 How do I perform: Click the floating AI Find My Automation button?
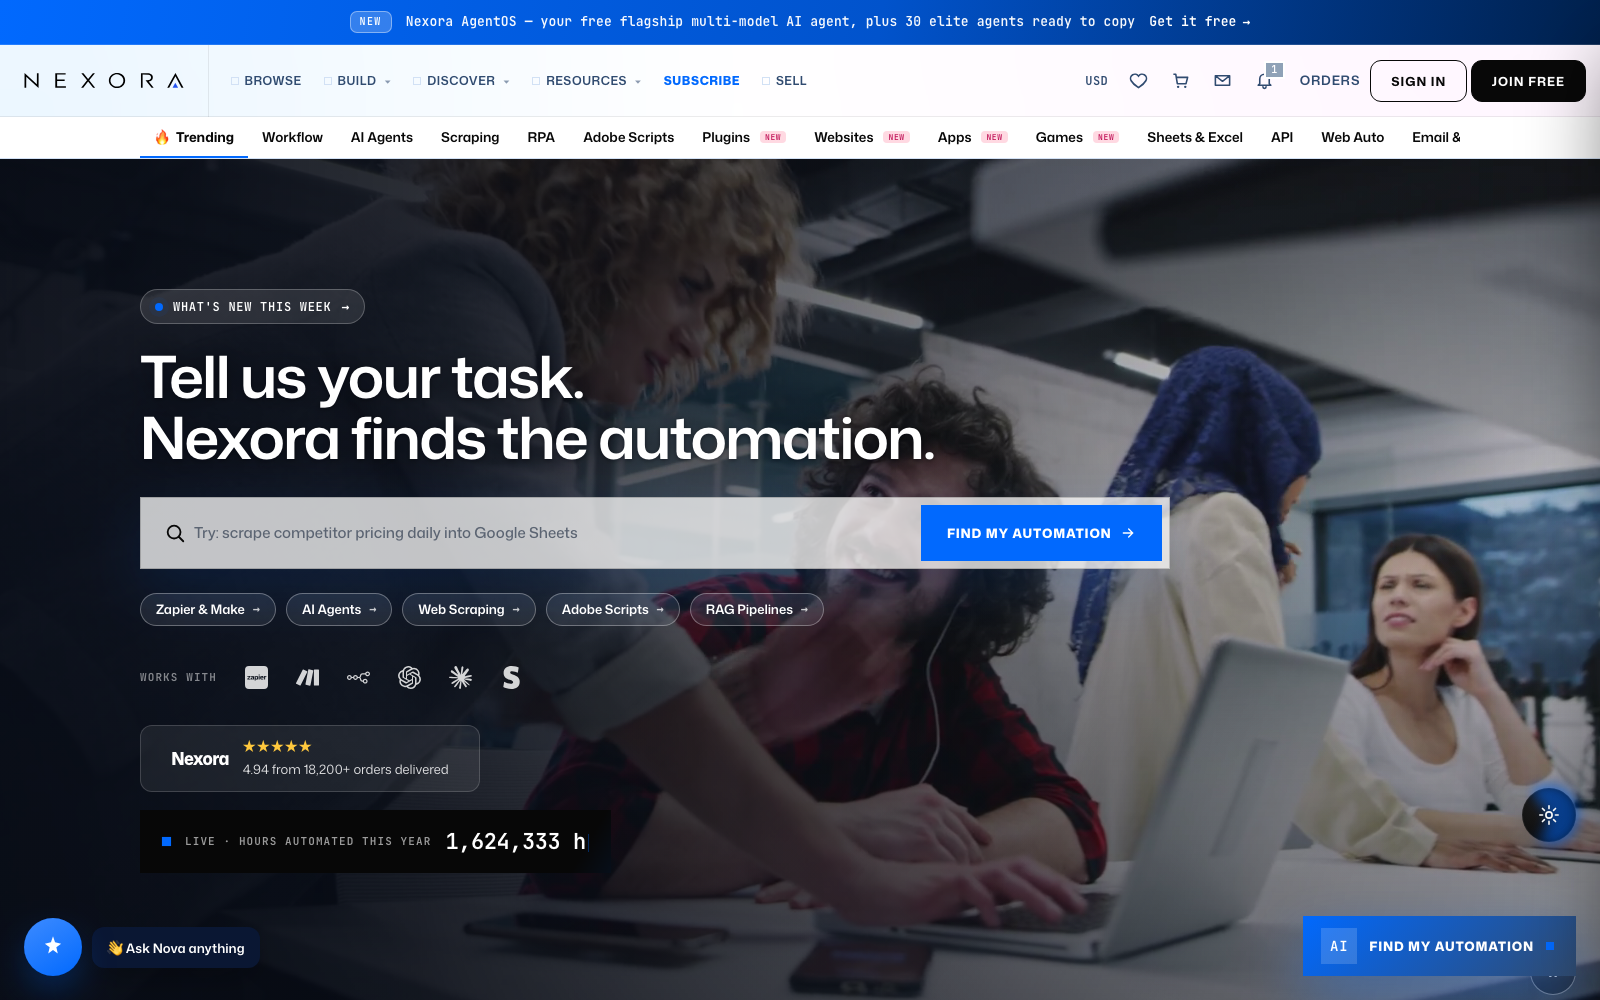1439,946
